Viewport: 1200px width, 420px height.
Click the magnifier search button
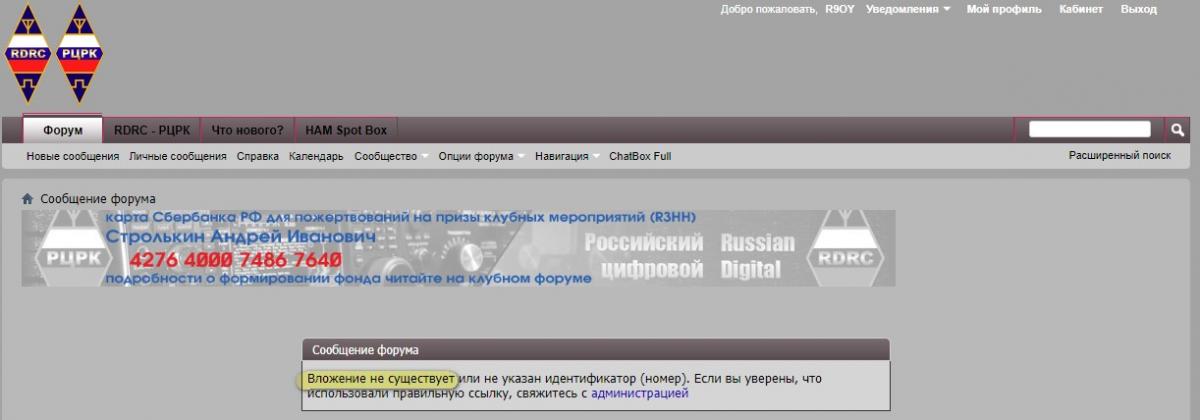coord(1177,130)
